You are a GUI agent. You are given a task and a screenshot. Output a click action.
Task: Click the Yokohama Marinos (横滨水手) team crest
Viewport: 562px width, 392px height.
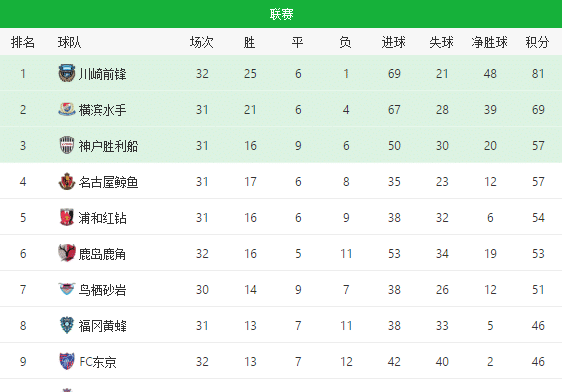coord(67,109)
